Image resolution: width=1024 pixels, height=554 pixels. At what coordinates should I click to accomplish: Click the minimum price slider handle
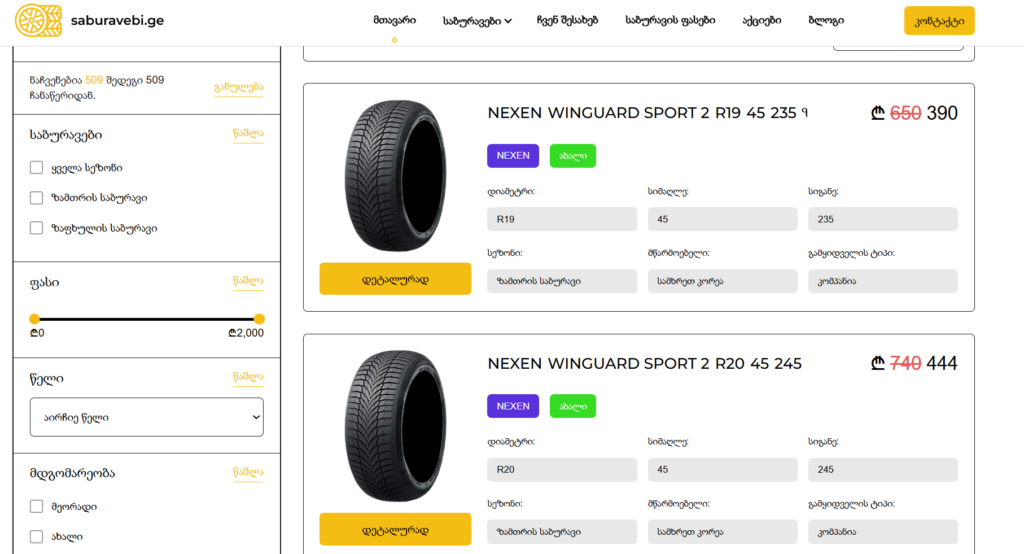coord(35,319)
